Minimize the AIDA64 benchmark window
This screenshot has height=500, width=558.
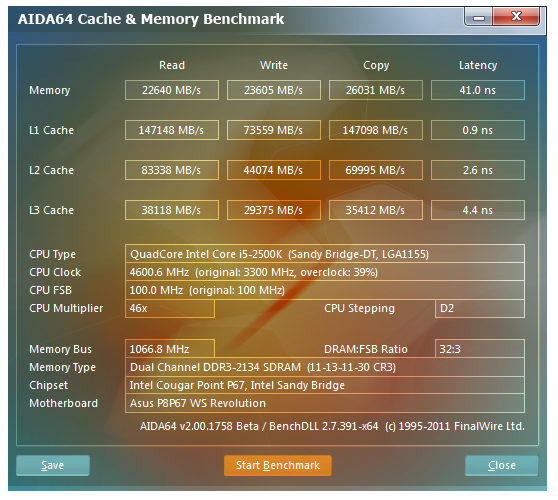tap(479, 17)
